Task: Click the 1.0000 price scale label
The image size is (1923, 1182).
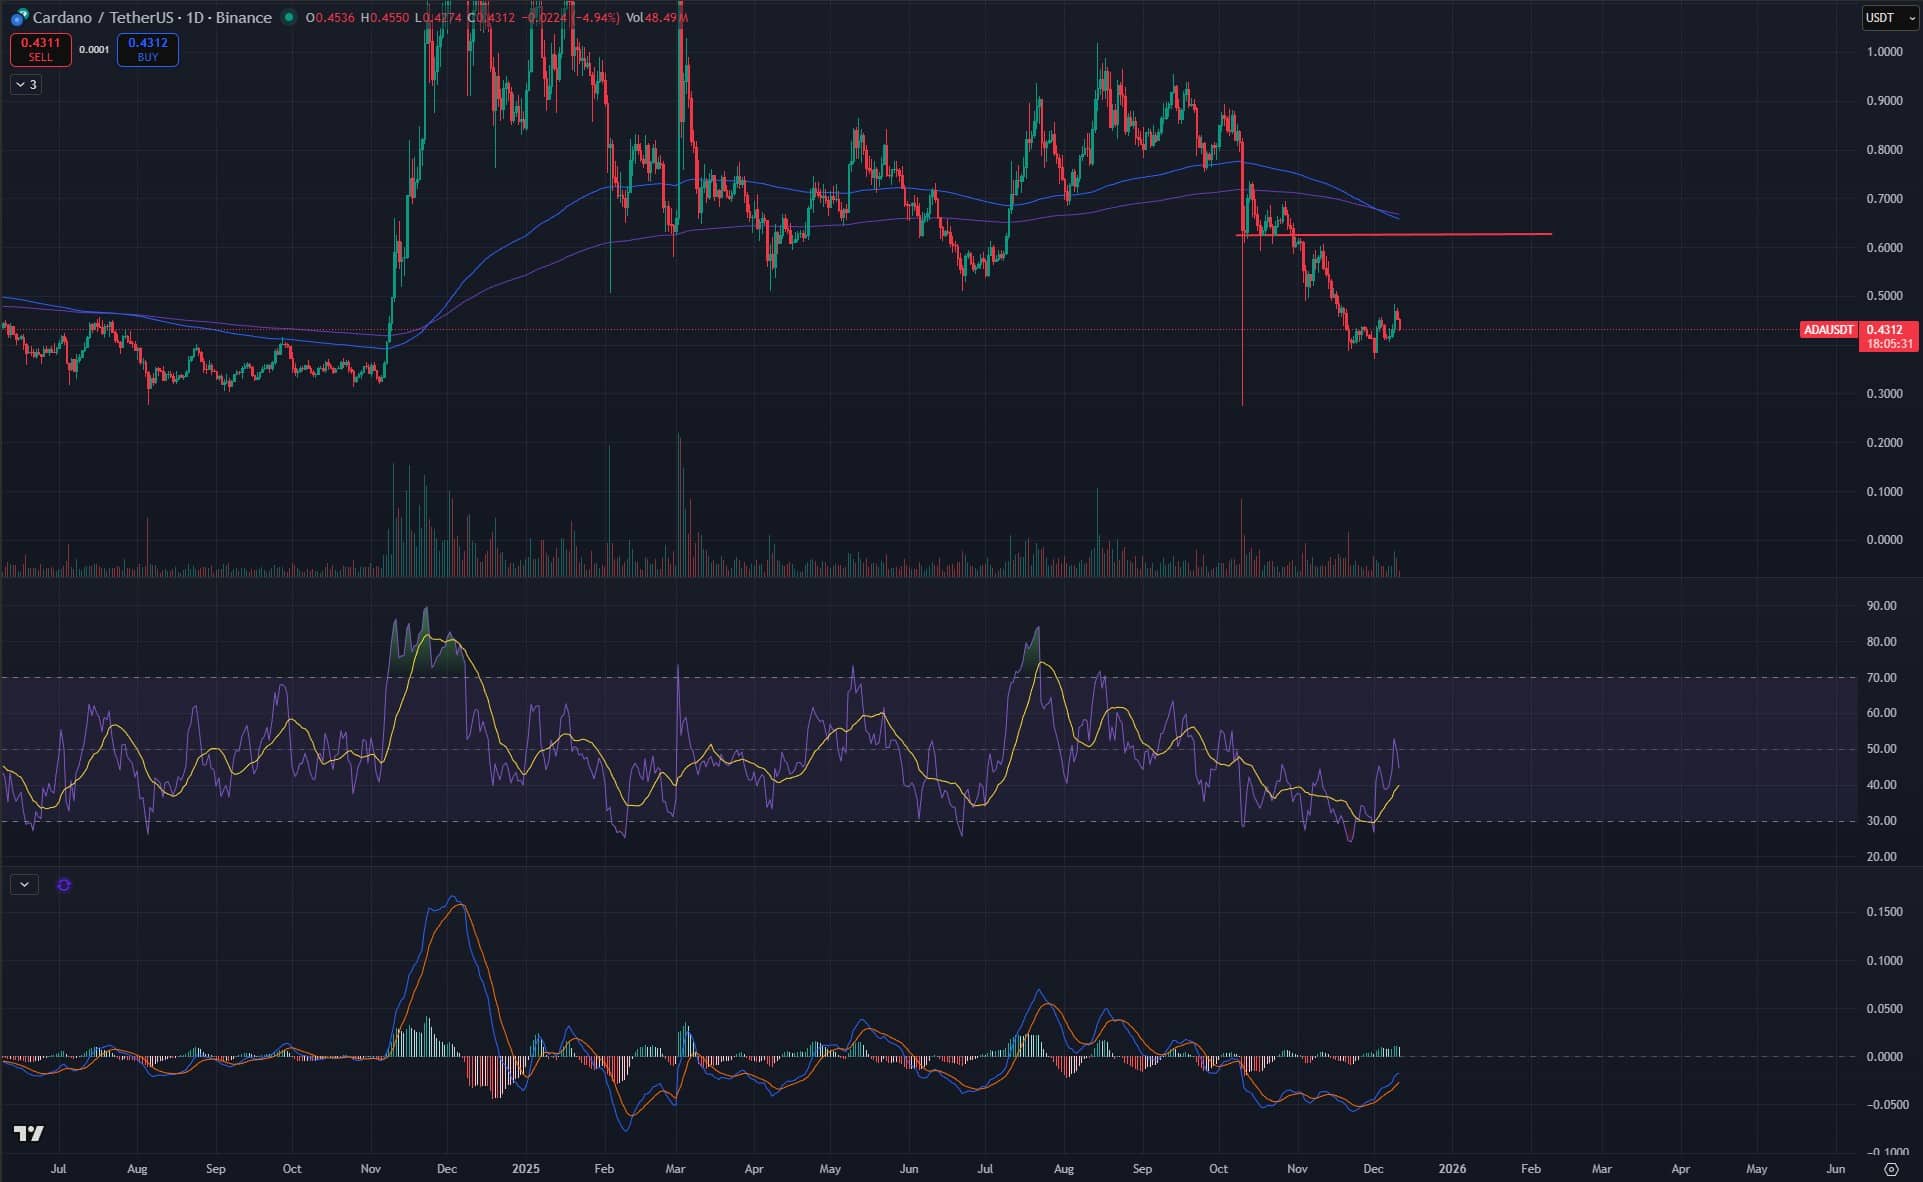Action: point(1884,52)
